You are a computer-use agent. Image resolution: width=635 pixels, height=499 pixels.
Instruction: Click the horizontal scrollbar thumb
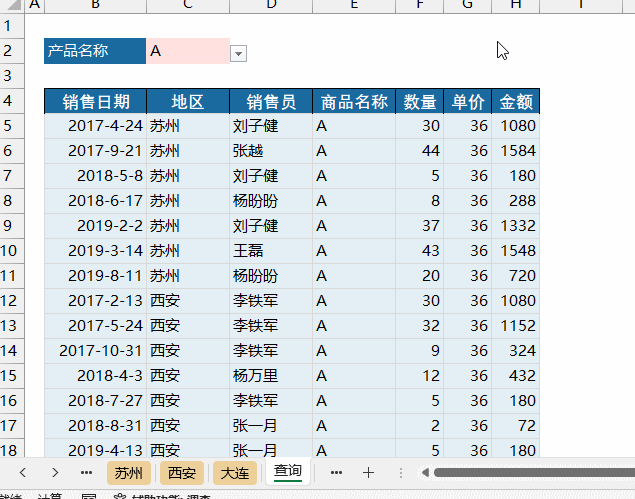click(x=534, y=472)
